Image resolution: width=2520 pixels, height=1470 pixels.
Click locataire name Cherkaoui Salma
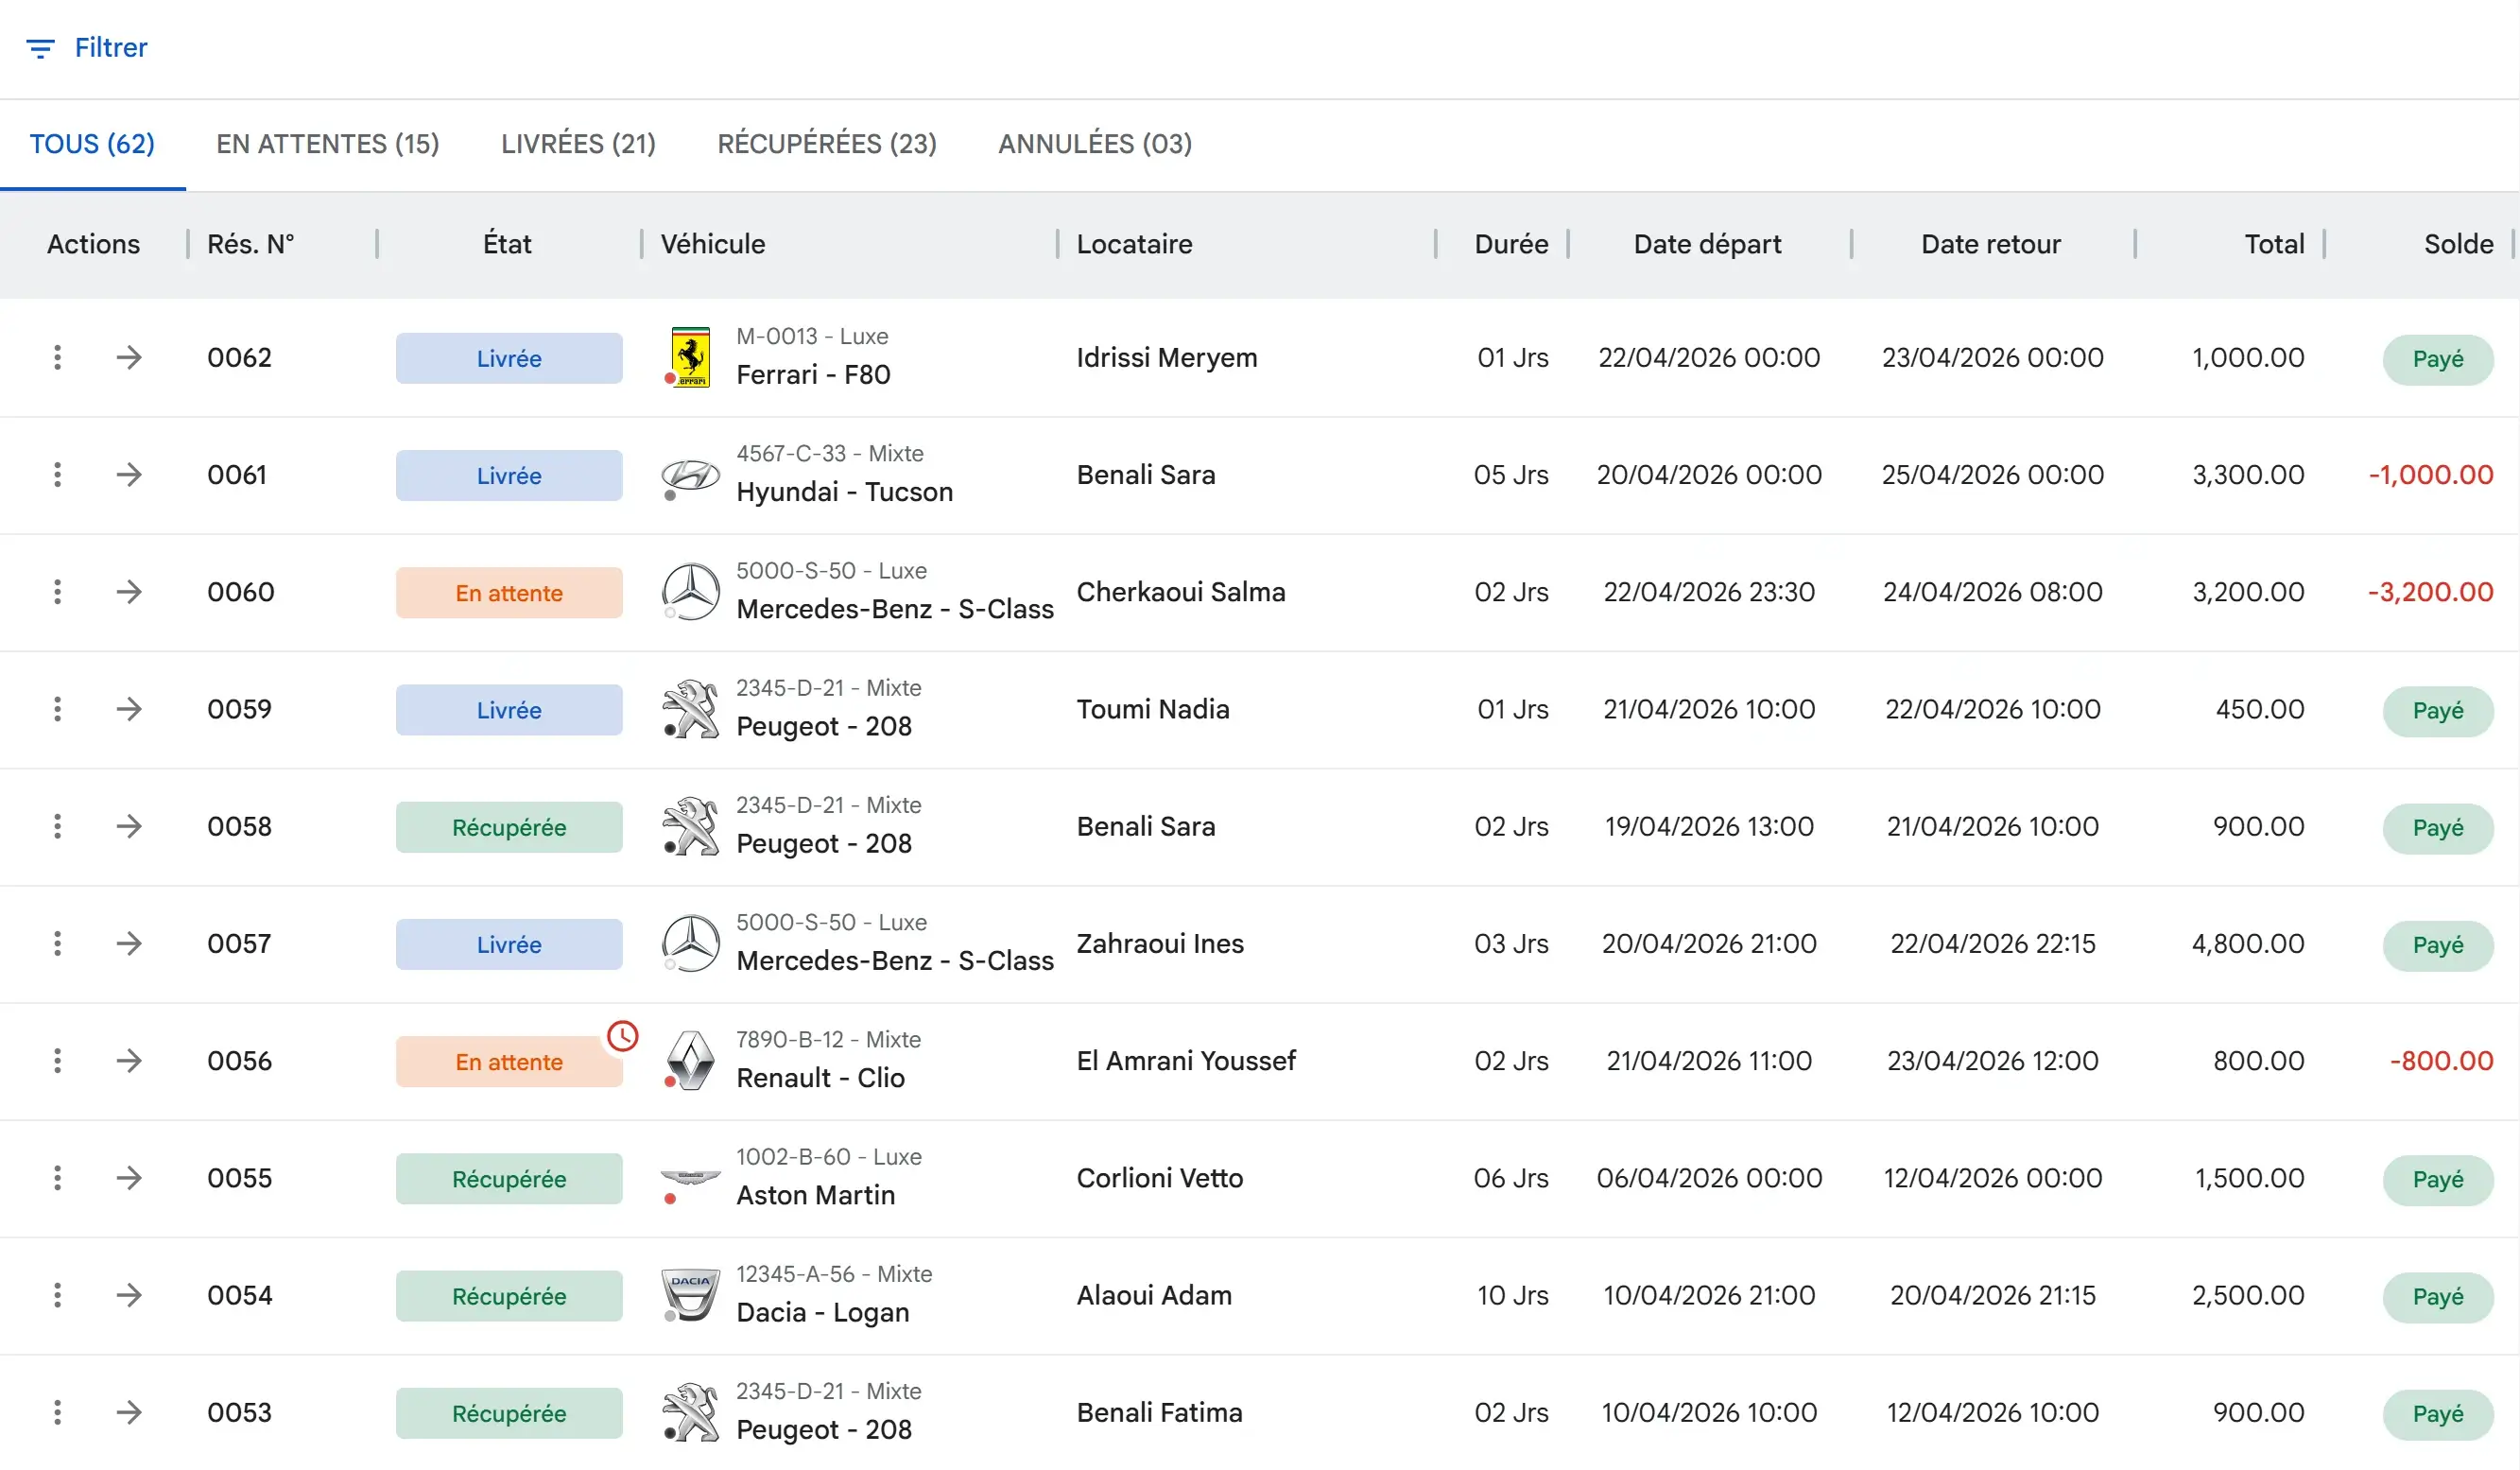coord(1180,592)
